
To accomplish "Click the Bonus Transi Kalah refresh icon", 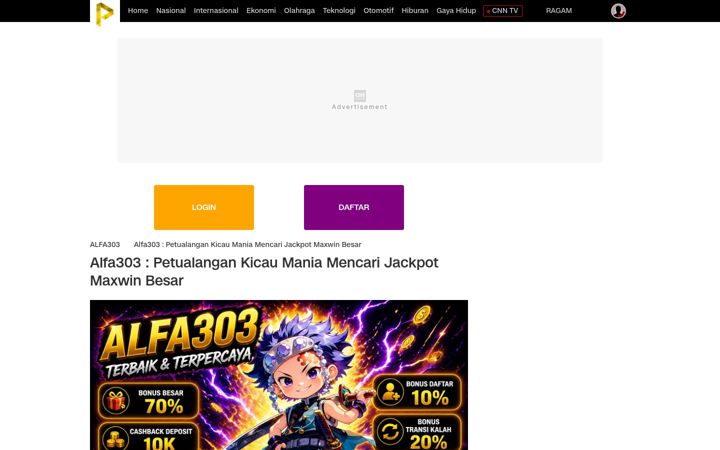I will [x=390, y=432].
